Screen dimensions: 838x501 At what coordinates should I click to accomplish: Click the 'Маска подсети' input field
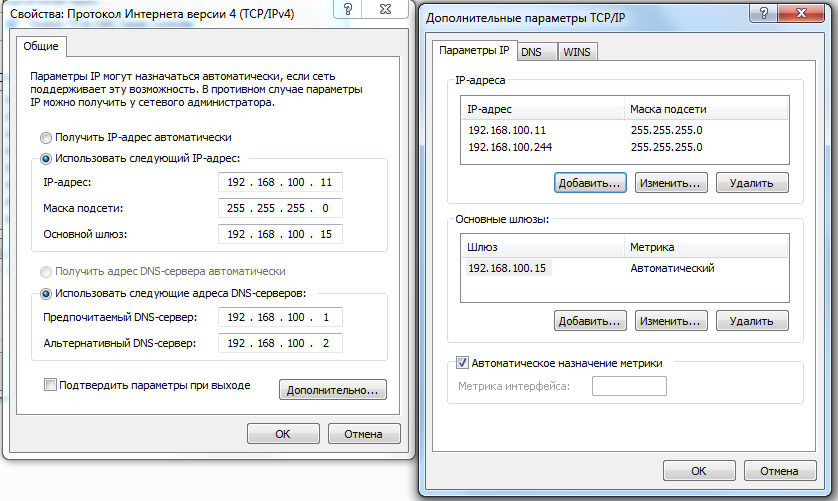pos(279,208)
